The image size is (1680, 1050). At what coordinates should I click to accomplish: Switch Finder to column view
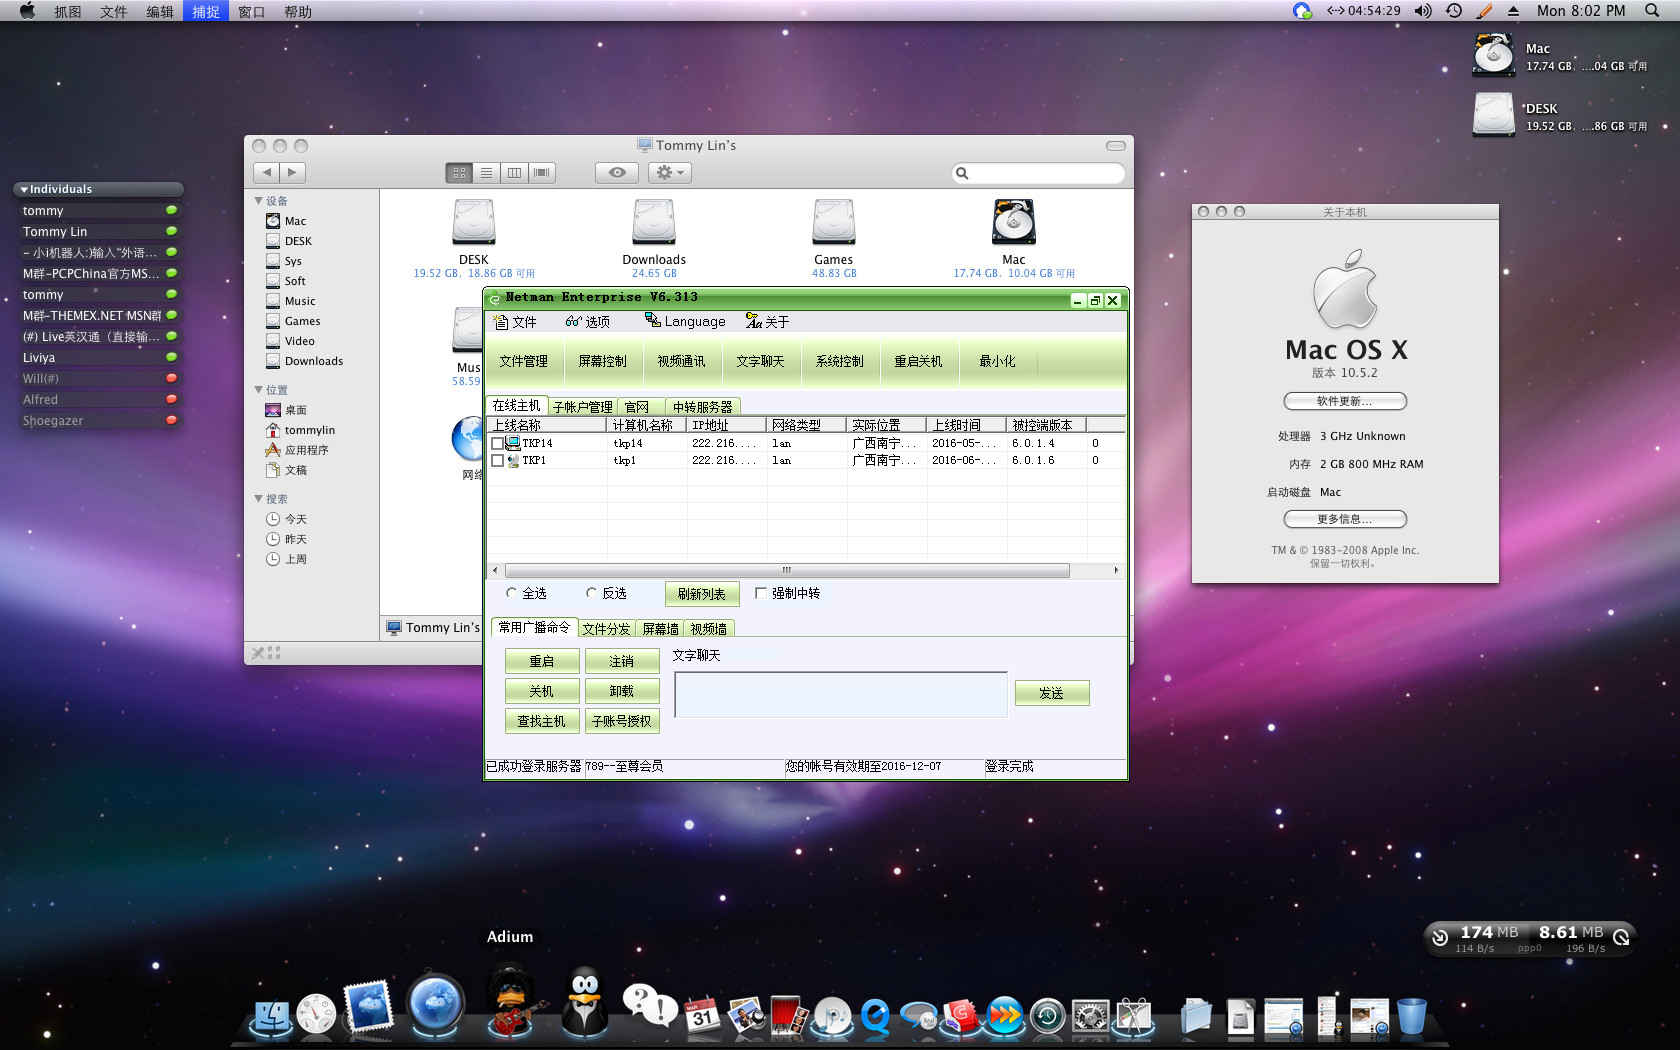514,172
